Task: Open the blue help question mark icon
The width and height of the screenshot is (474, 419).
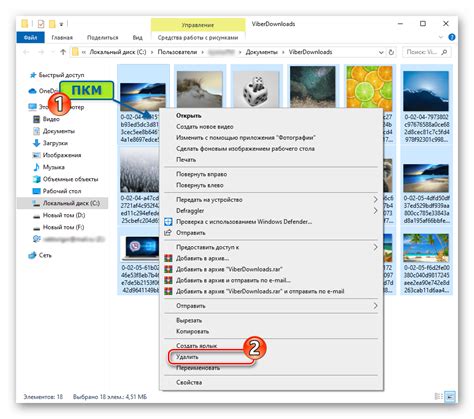Action: pyautogui.click(x=452, y=37)
